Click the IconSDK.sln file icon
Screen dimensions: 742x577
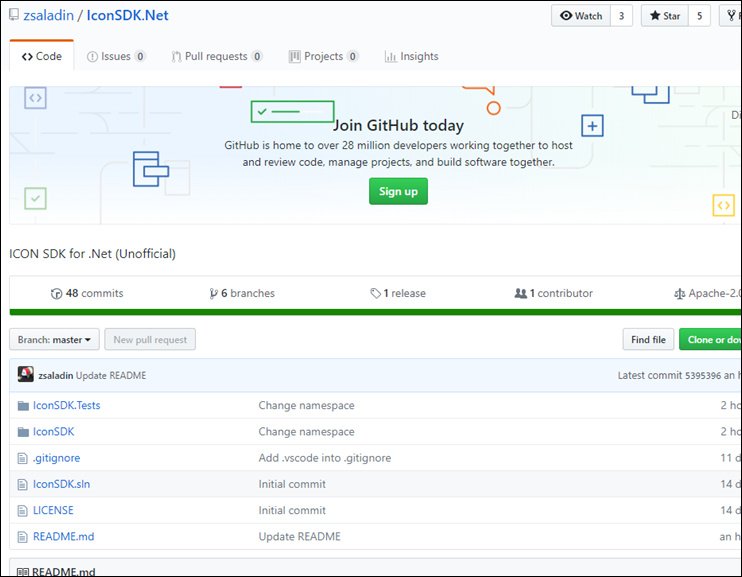[22, 484]
